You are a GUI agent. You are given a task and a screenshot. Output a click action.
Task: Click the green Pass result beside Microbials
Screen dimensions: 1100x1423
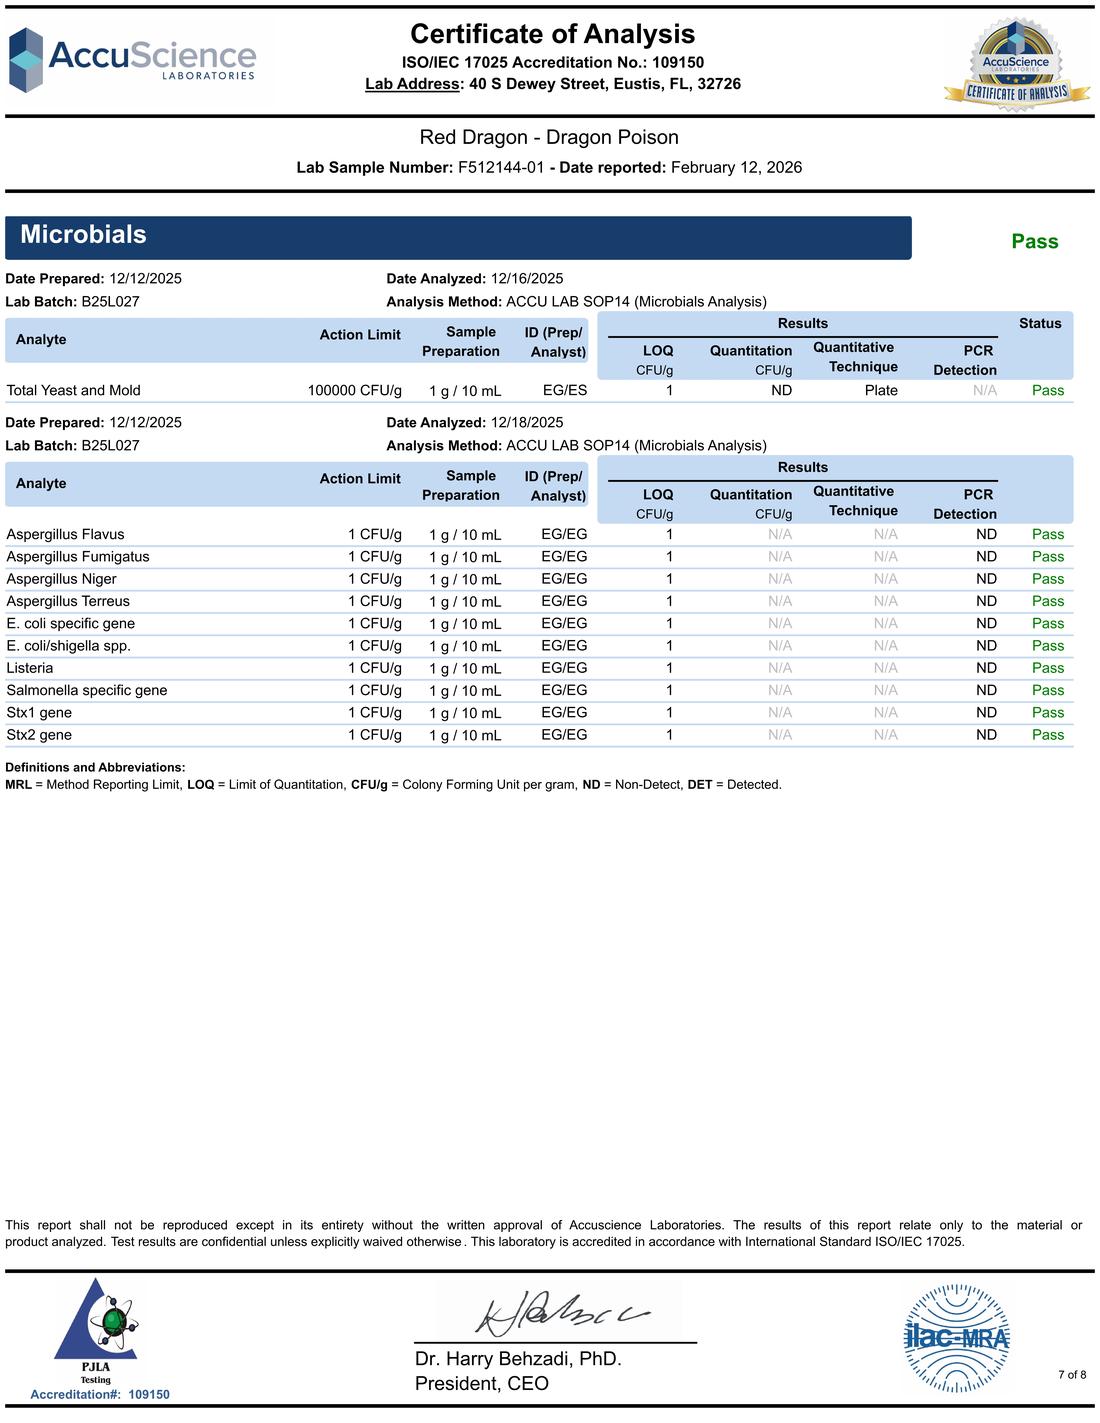pos(1034,241)
